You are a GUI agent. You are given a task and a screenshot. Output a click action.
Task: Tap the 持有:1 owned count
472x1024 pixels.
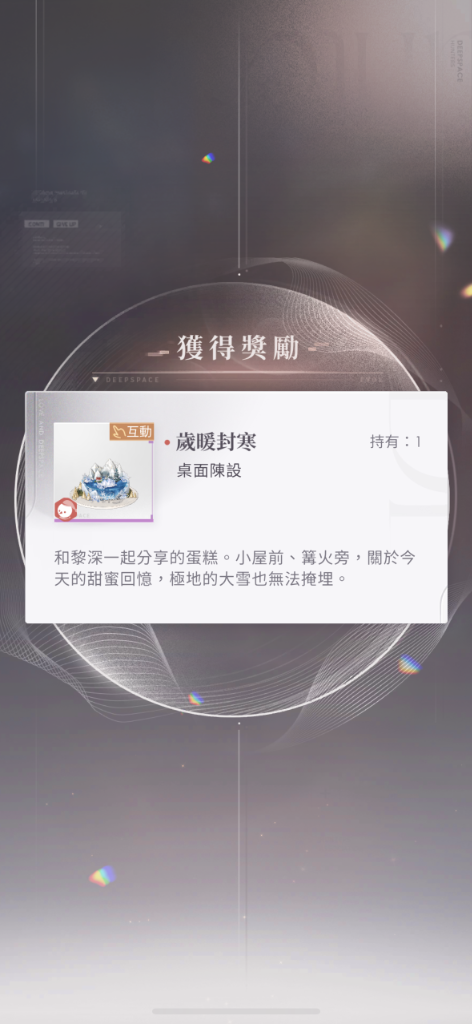coord(396,442)
